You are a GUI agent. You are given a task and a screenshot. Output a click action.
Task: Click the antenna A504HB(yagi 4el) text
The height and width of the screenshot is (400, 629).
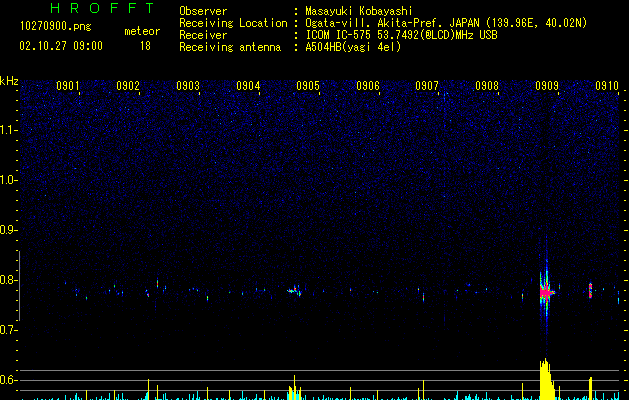353,47
